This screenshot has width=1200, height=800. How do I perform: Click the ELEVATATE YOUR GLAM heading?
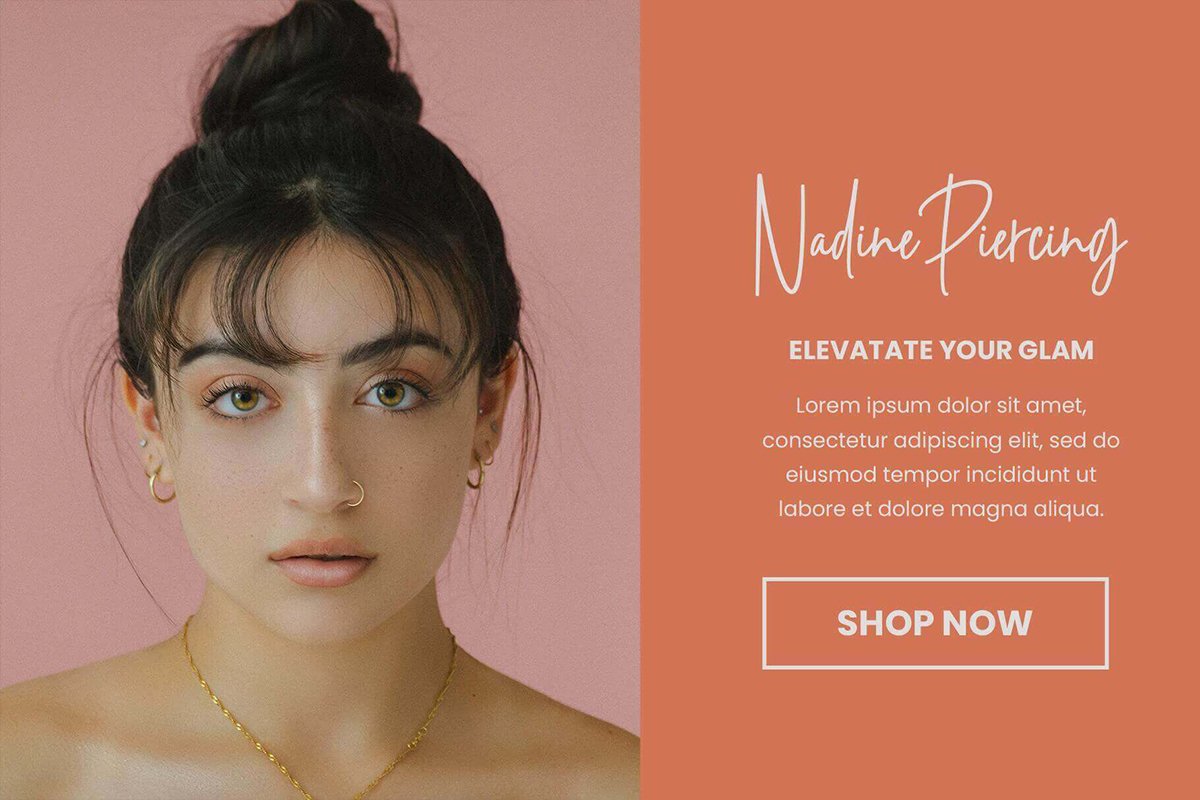coord(941,351)
